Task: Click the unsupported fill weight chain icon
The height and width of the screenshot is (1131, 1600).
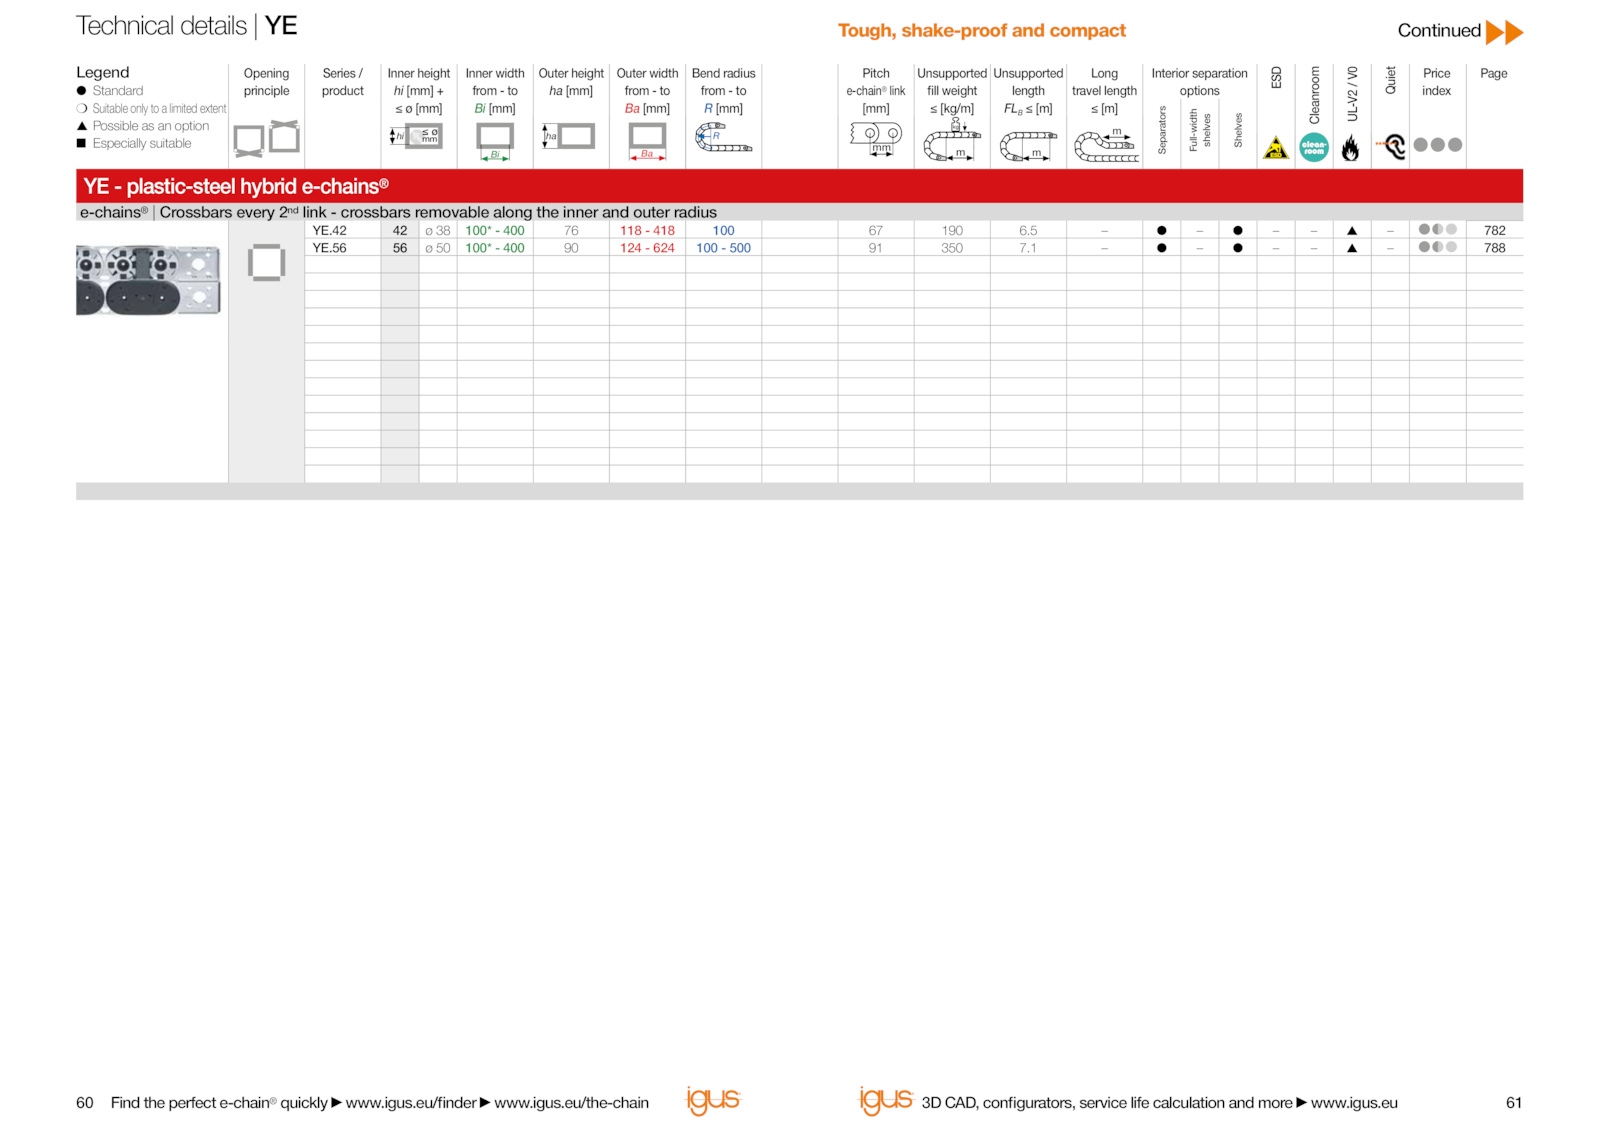Action: click(x=952, y=140)
